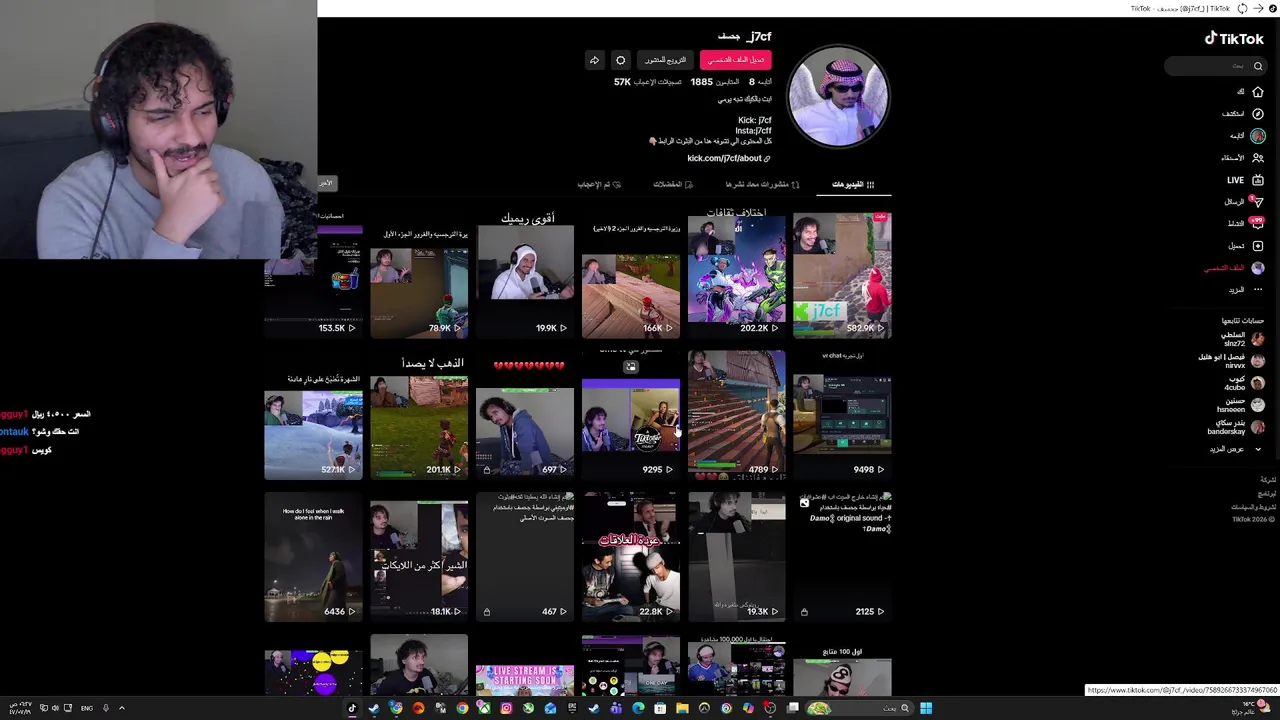Open the Upload plus icon
1280x720 pixels.
1258,246
